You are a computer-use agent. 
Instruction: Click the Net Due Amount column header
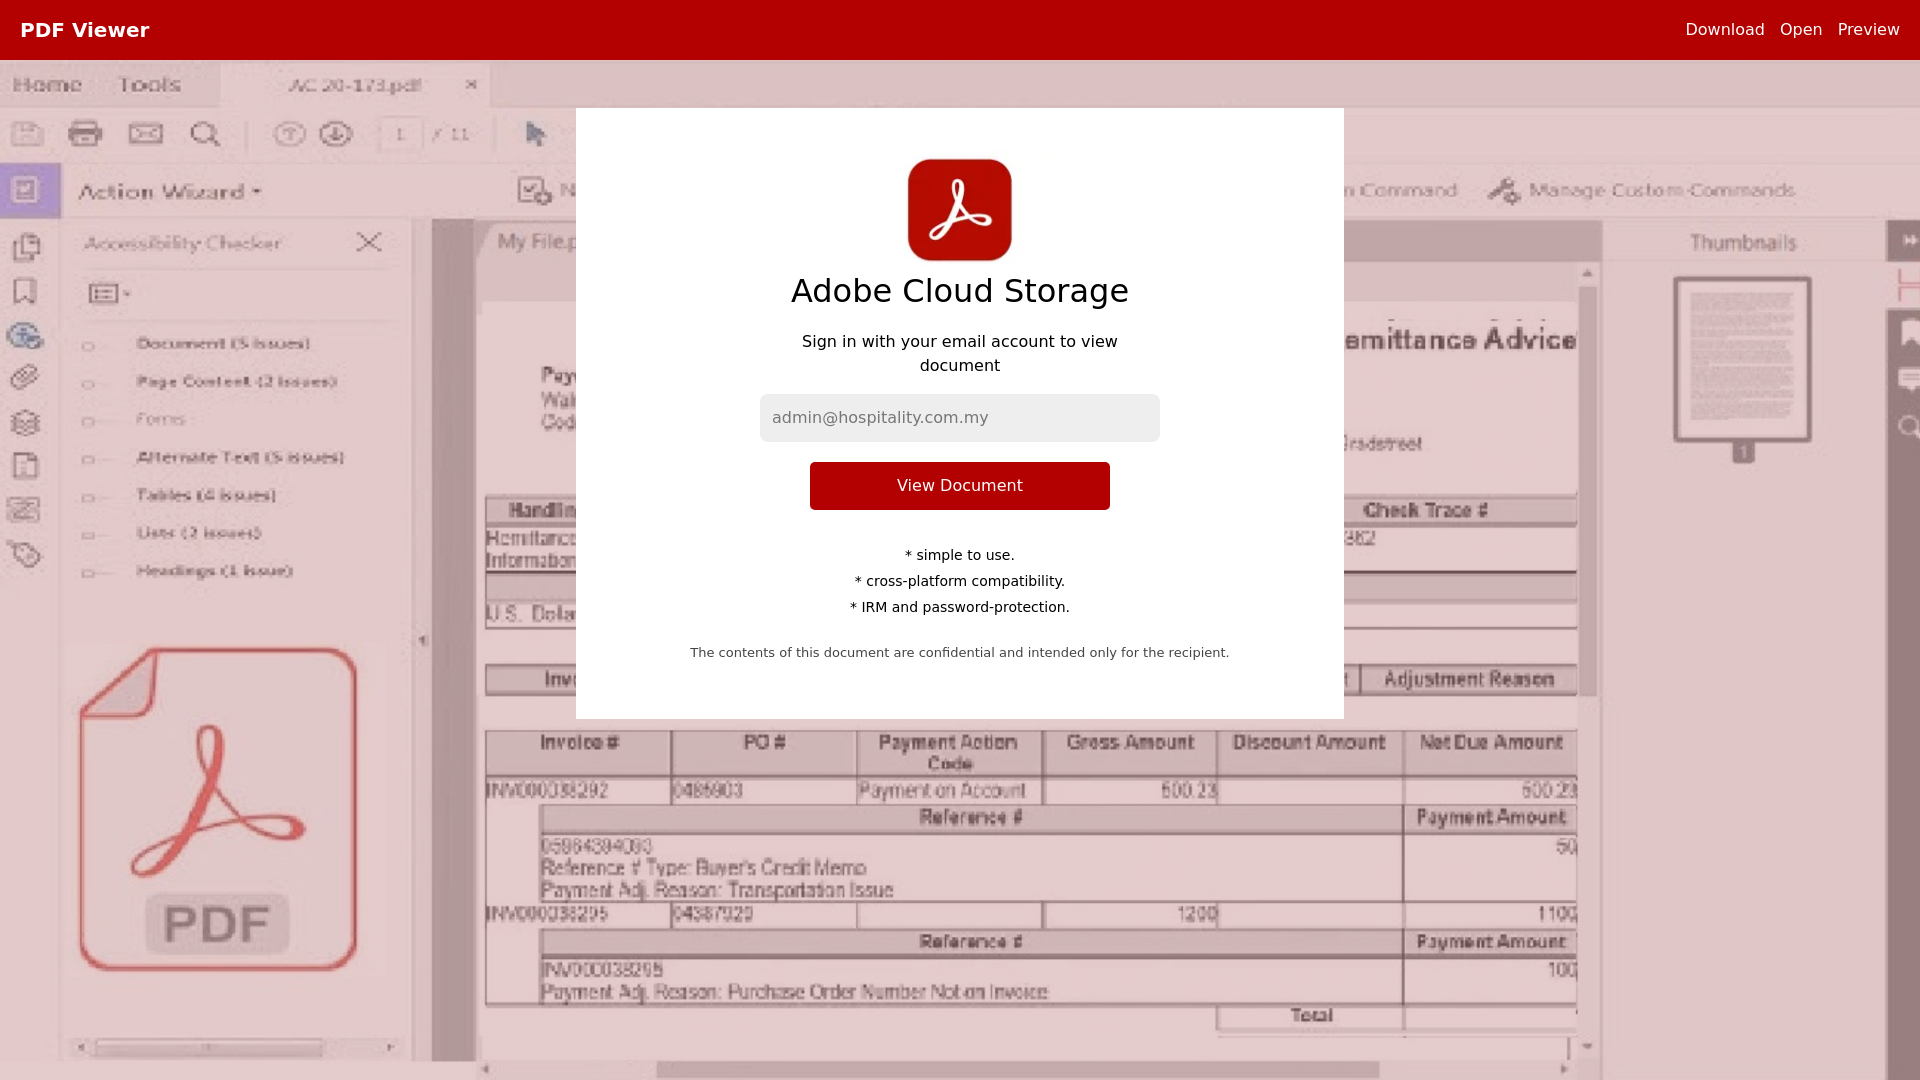(x=1490, y=743)
